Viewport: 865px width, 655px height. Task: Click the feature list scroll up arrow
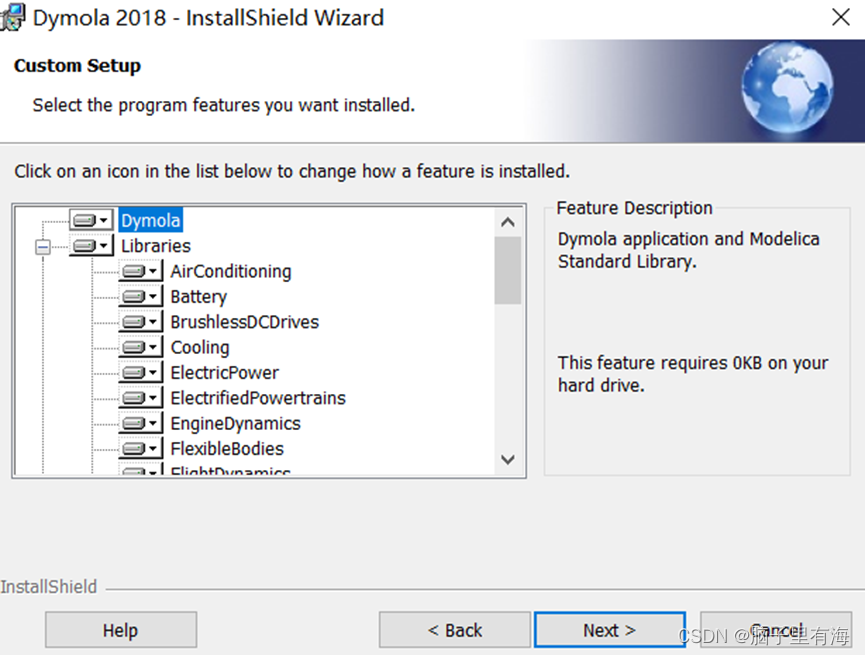(x=508, y=222)
